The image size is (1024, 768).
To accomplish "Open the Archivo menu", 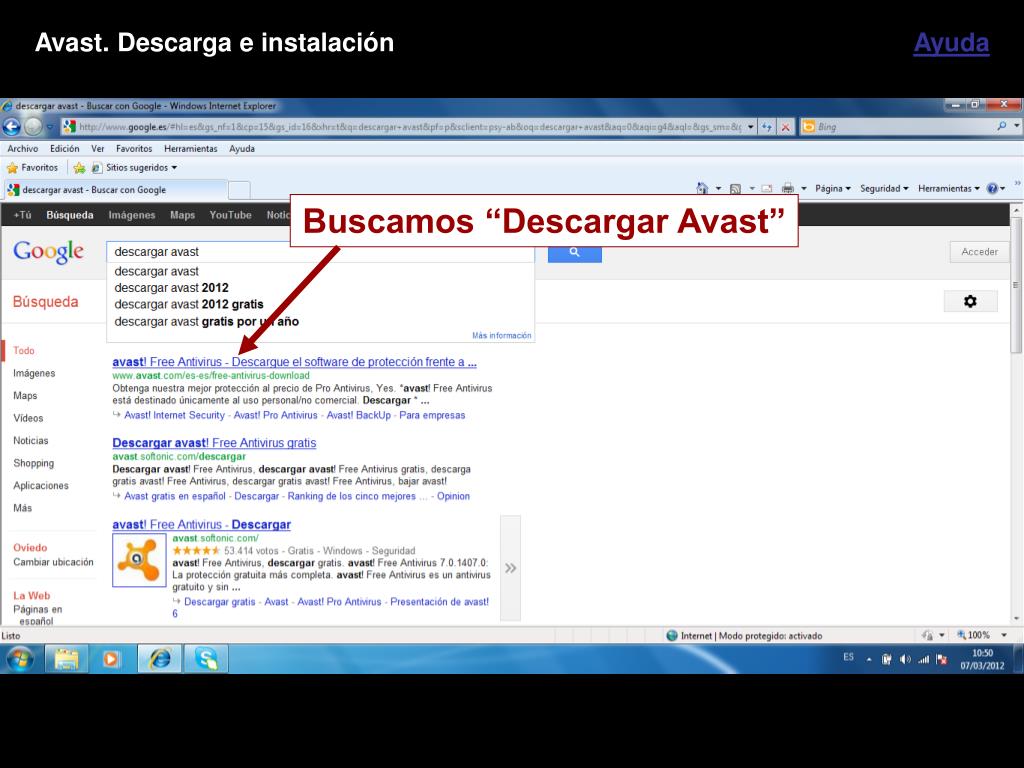I will point(23,149).
